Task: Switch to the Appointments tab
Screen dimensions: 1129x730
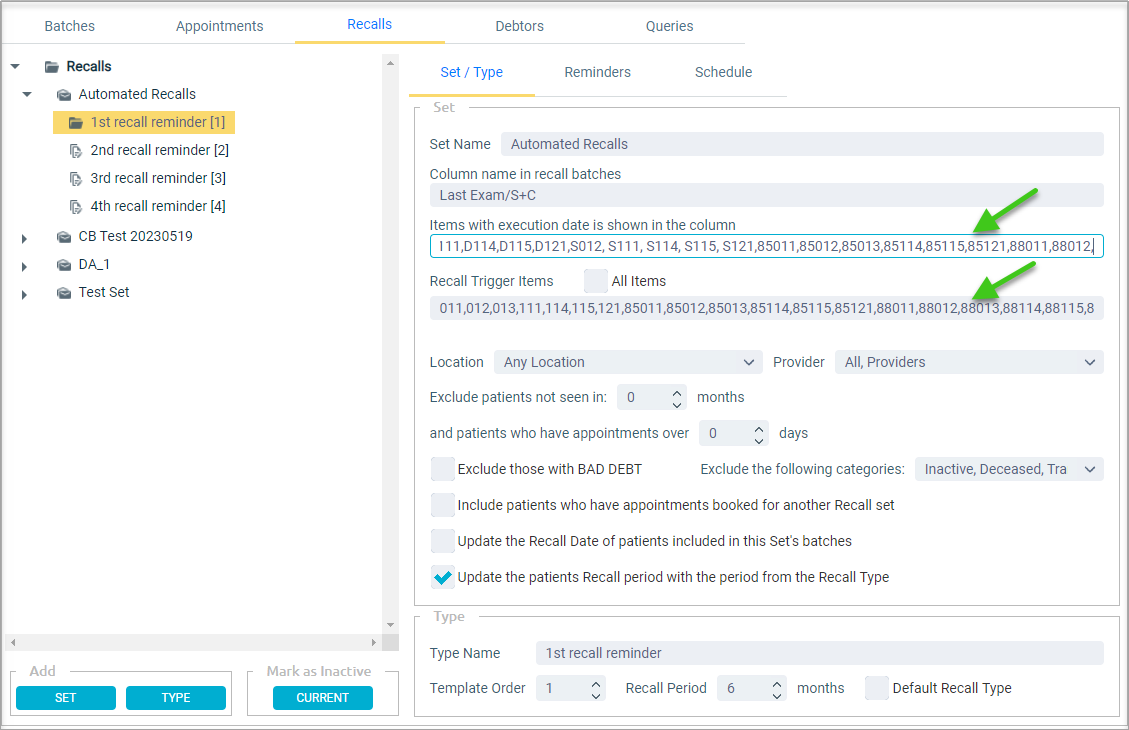Action: (x=220, y=26)
